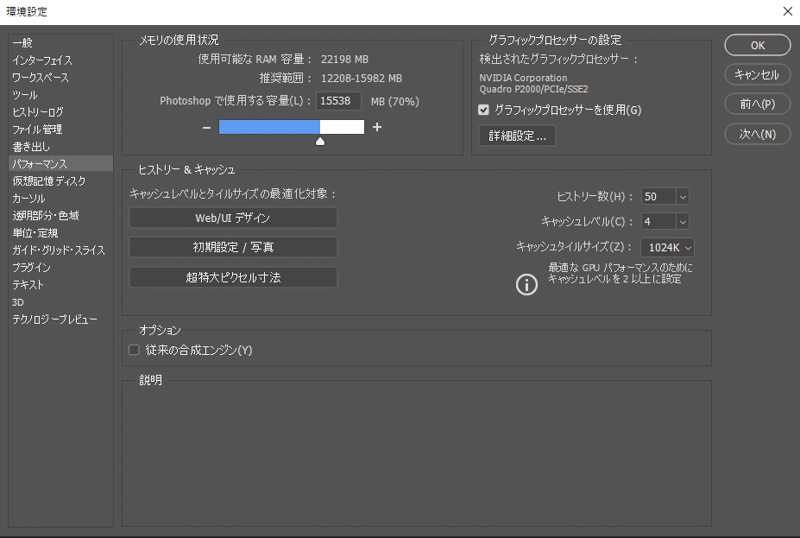Click the キャッシュレベル value field 4

click(659, 222)
